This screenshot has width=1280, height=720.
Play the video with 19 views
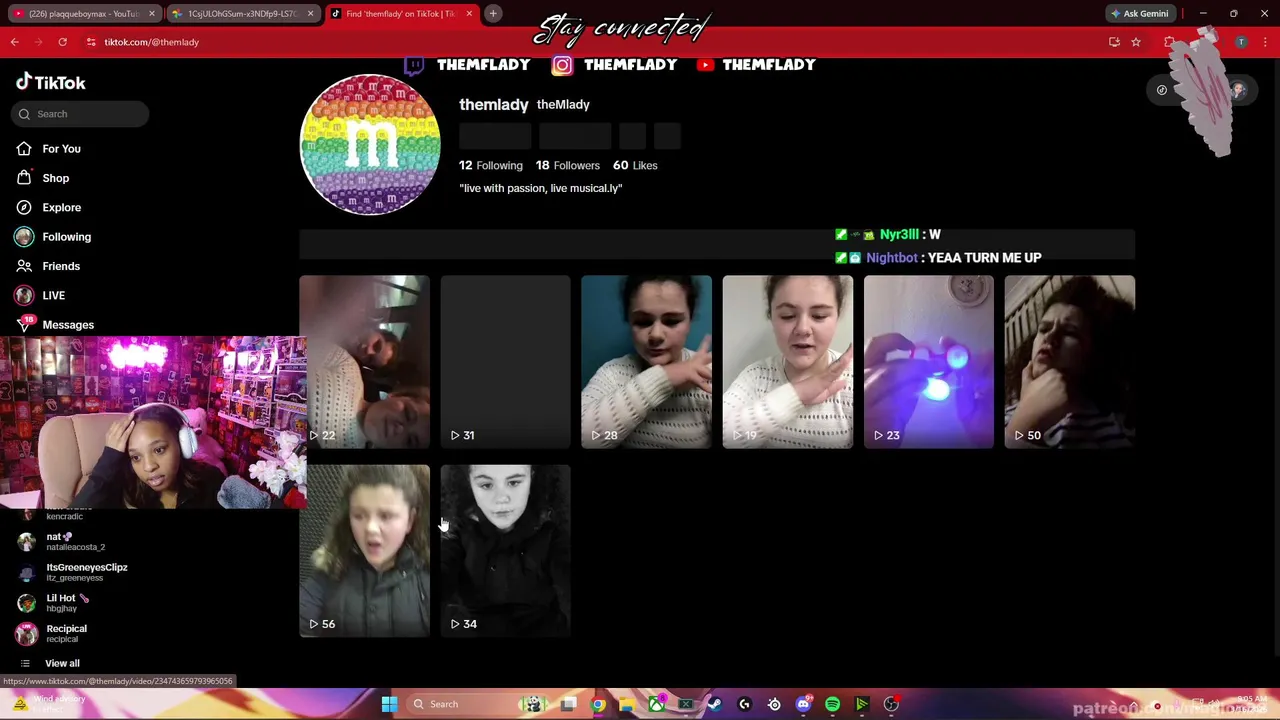(x=787, y=362)
